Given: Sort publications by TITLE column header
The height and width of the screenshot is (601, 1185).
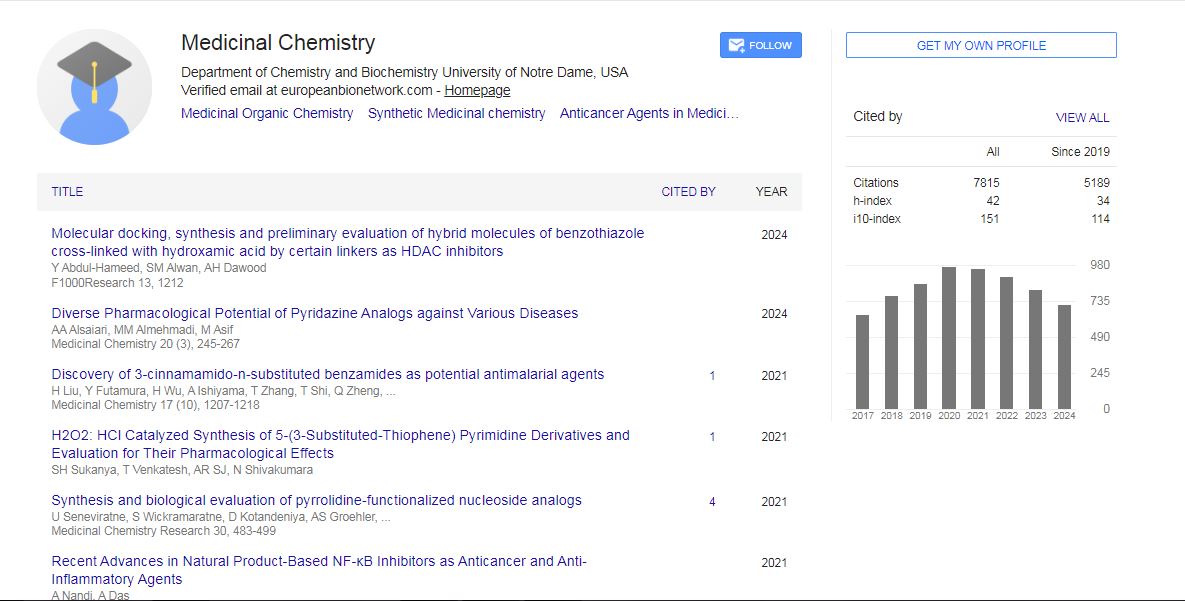Looking at the screenshot, I should tap(67, 191).
